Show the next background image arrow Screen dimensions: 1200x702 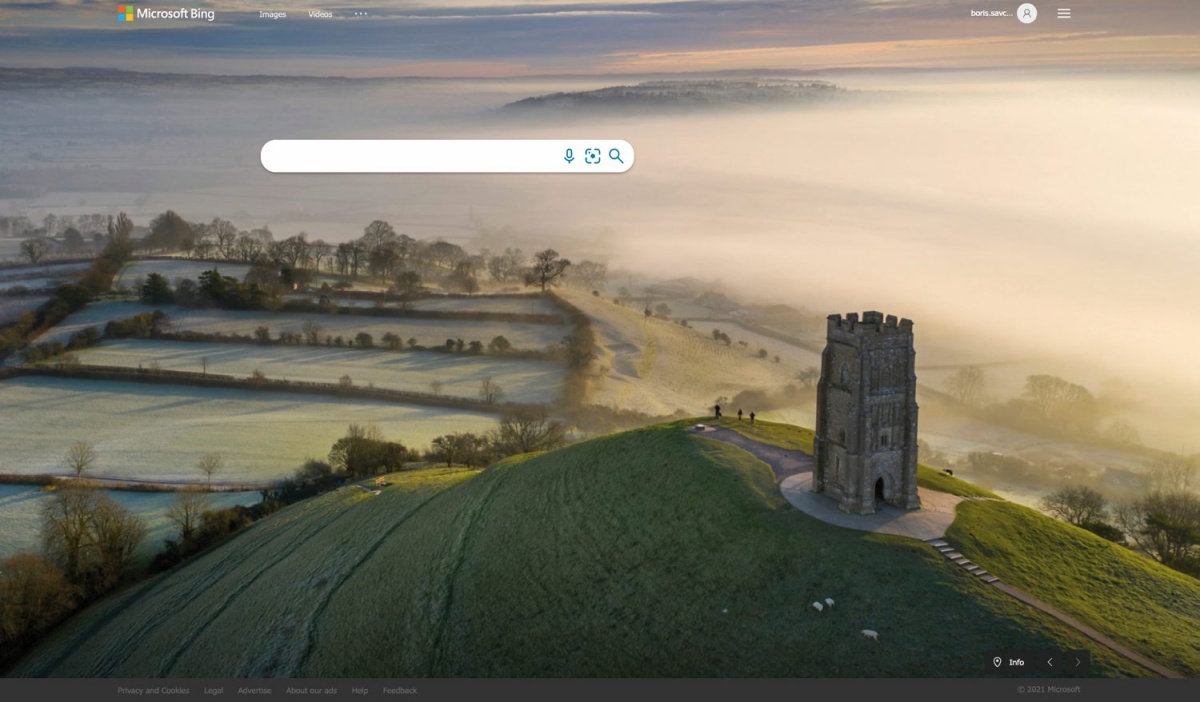[1077, 662]
